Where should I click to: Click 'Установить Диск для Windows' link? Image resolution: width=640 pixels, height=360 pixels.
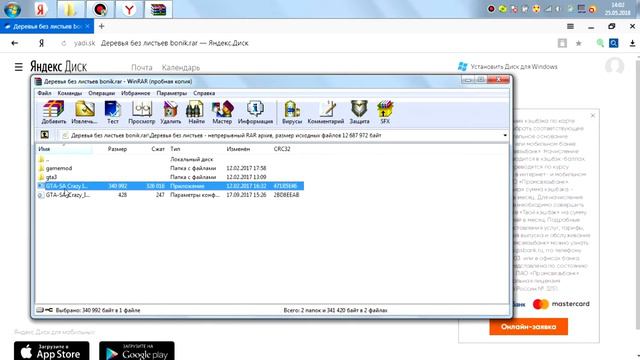click(x=508, y=67)
